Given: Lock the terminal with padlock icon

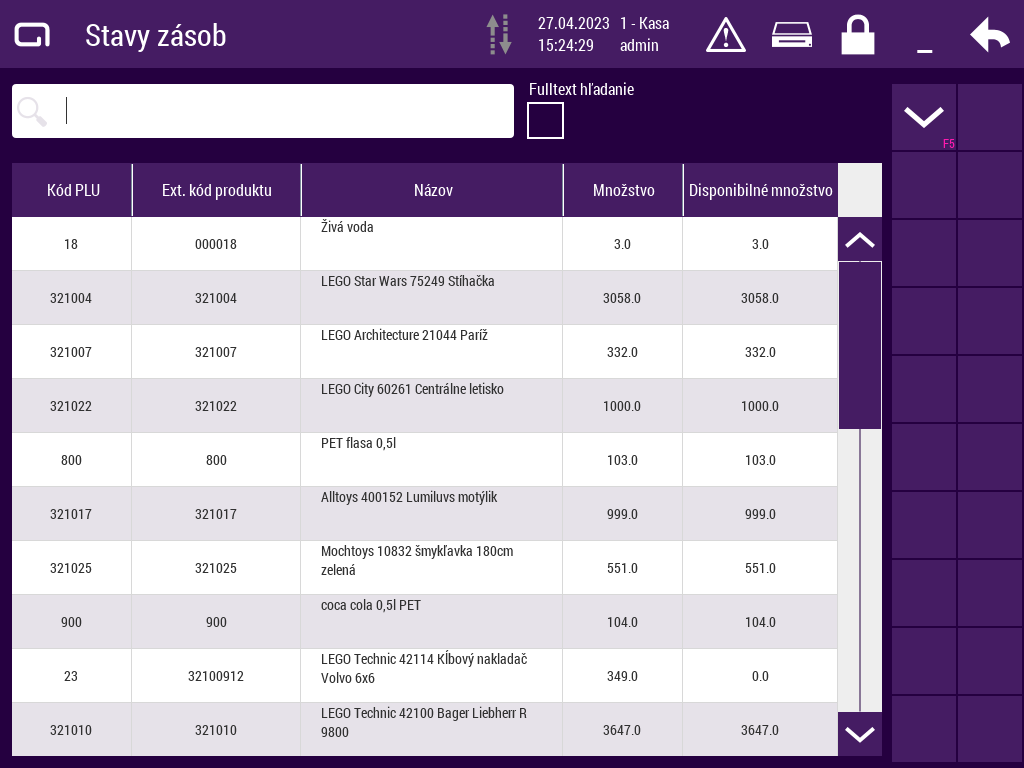Looking at the screenshot, I should (x=857, y=35).
